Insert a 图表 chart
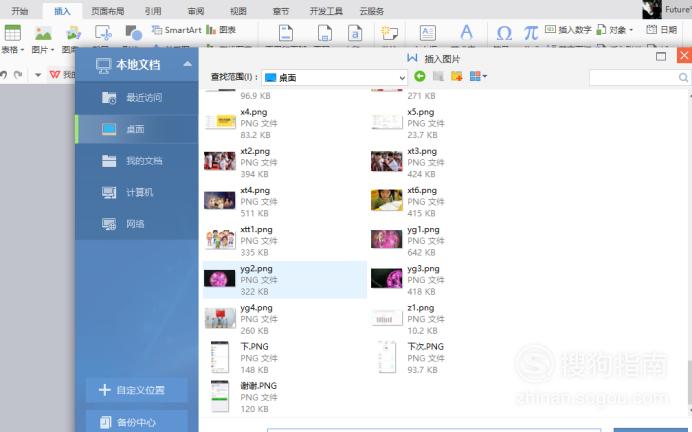 (x=221, y=30)
